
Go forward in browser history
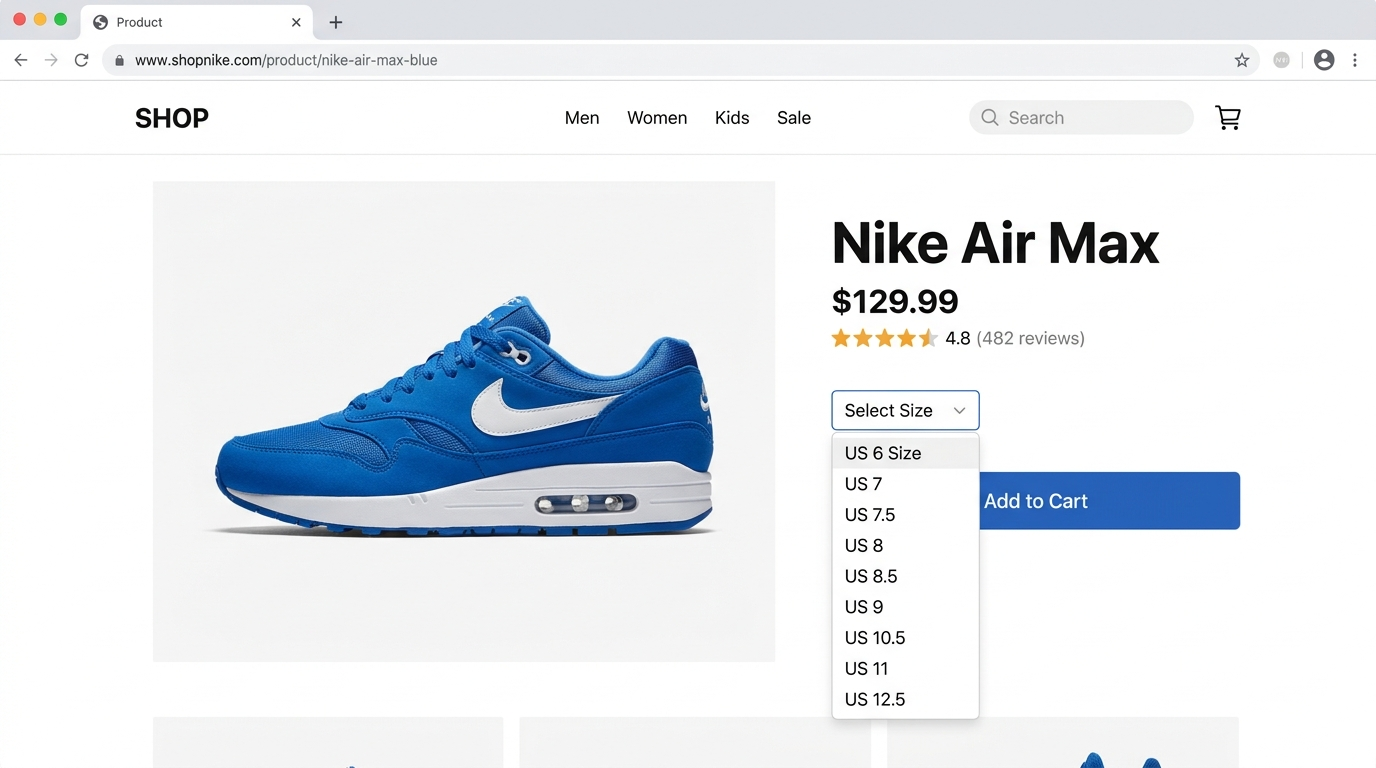(51, 60)
